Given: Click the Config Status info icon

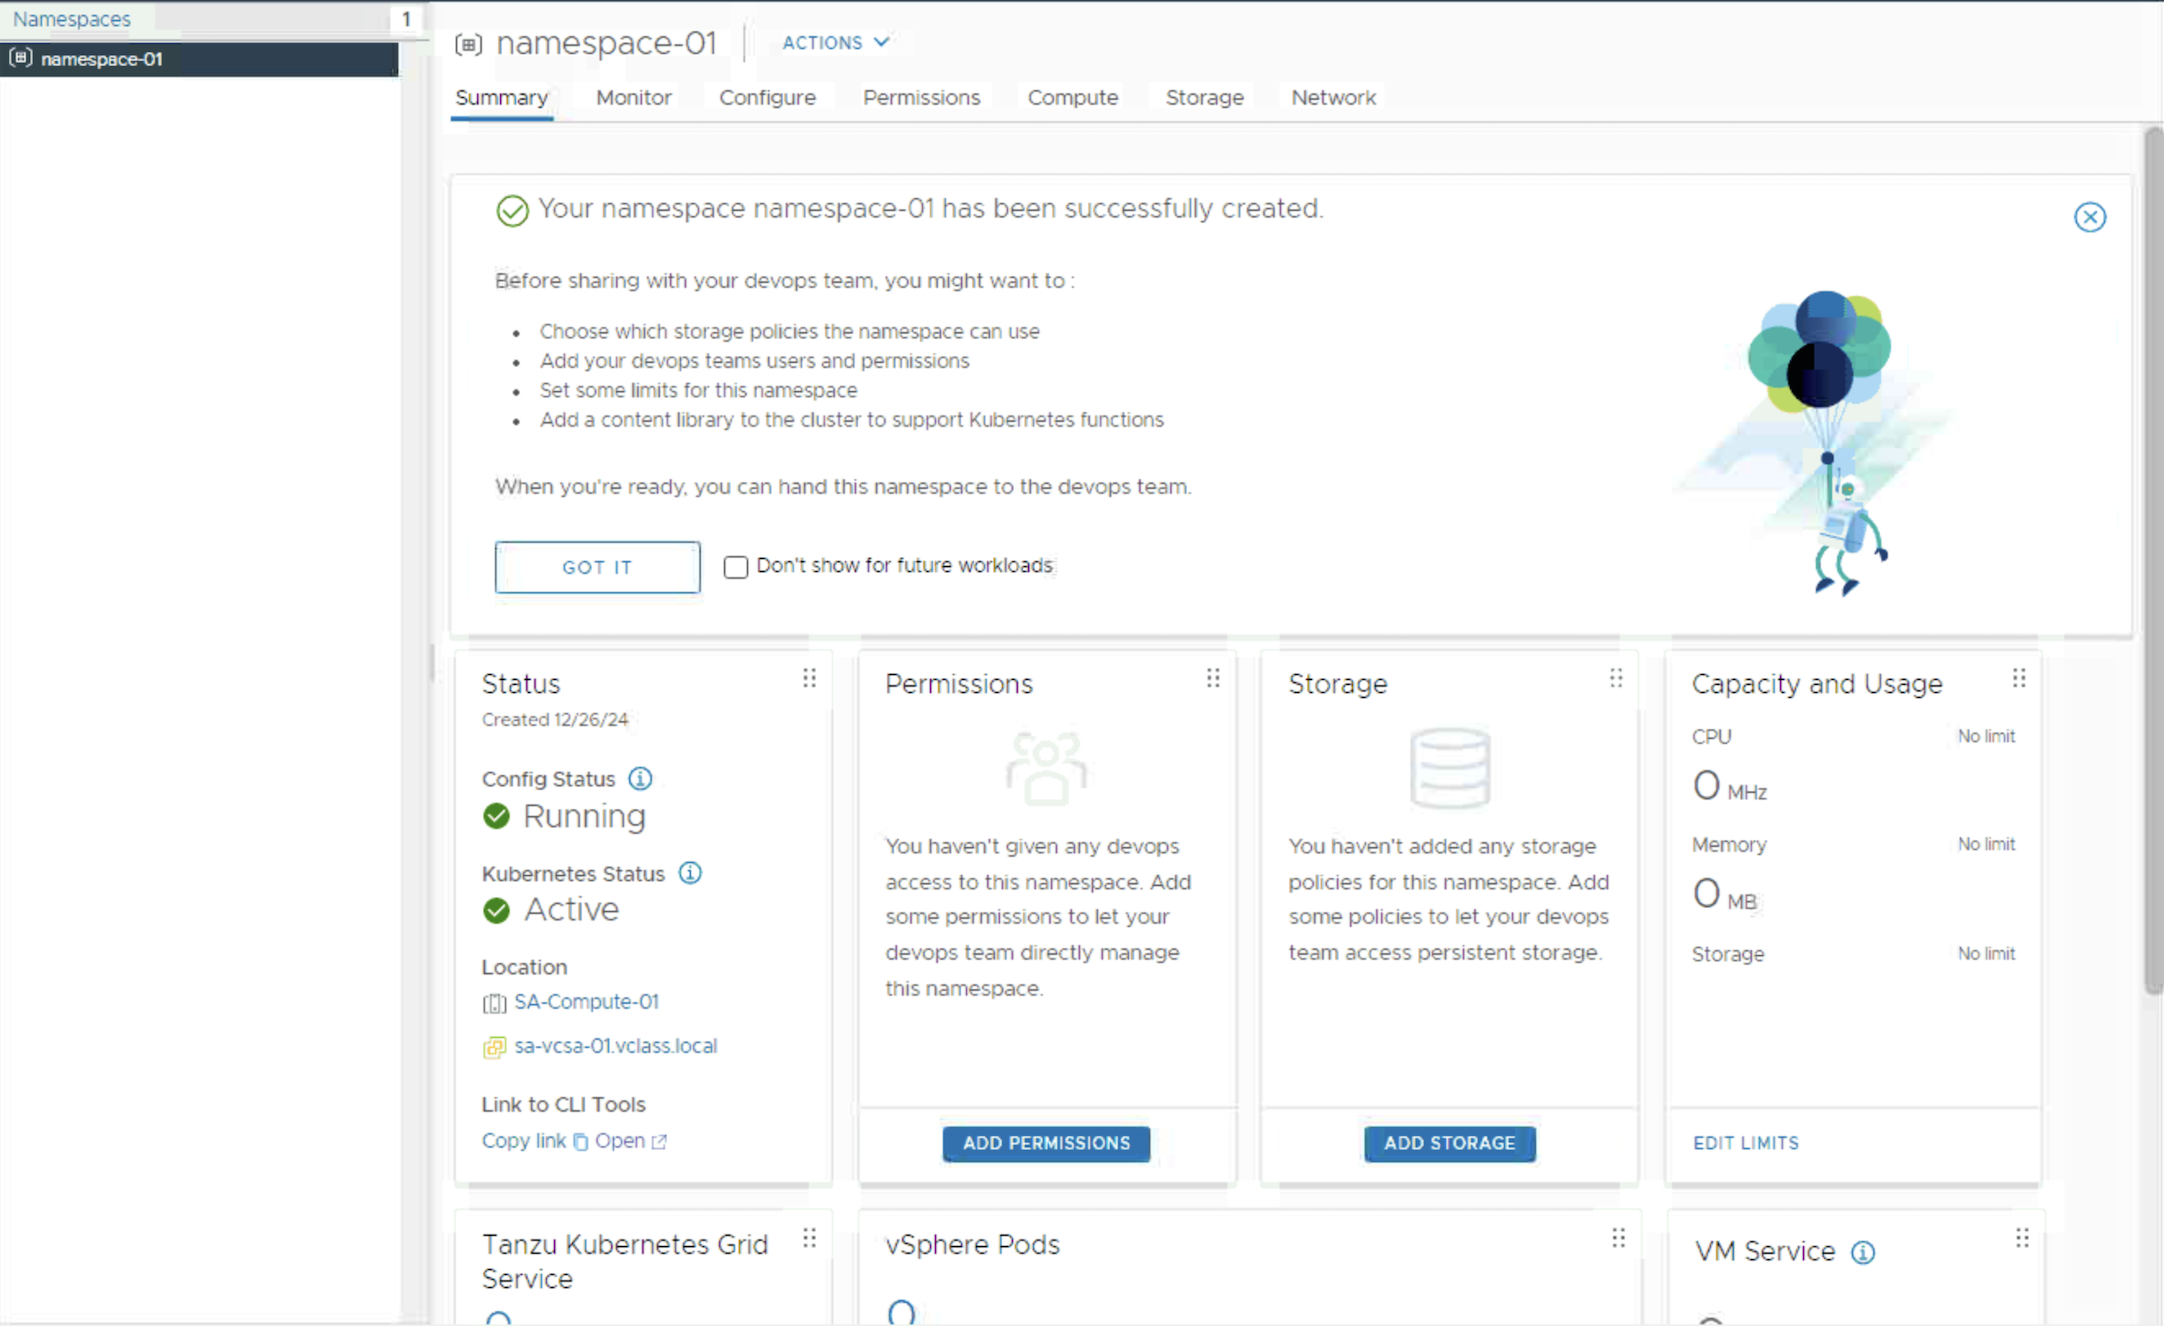Looking at the screenshot, I should click(640, 778).
